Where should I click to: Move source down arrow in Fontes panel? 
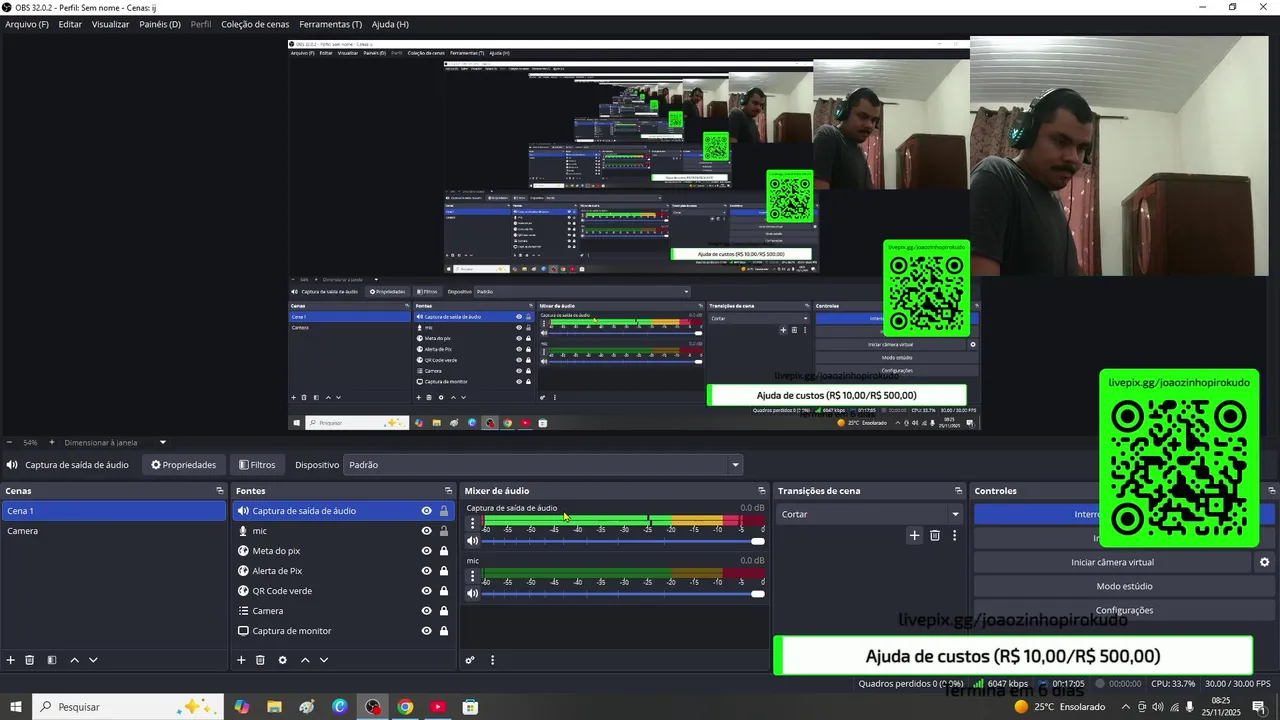pyautogui.click(x=323, y=660)
